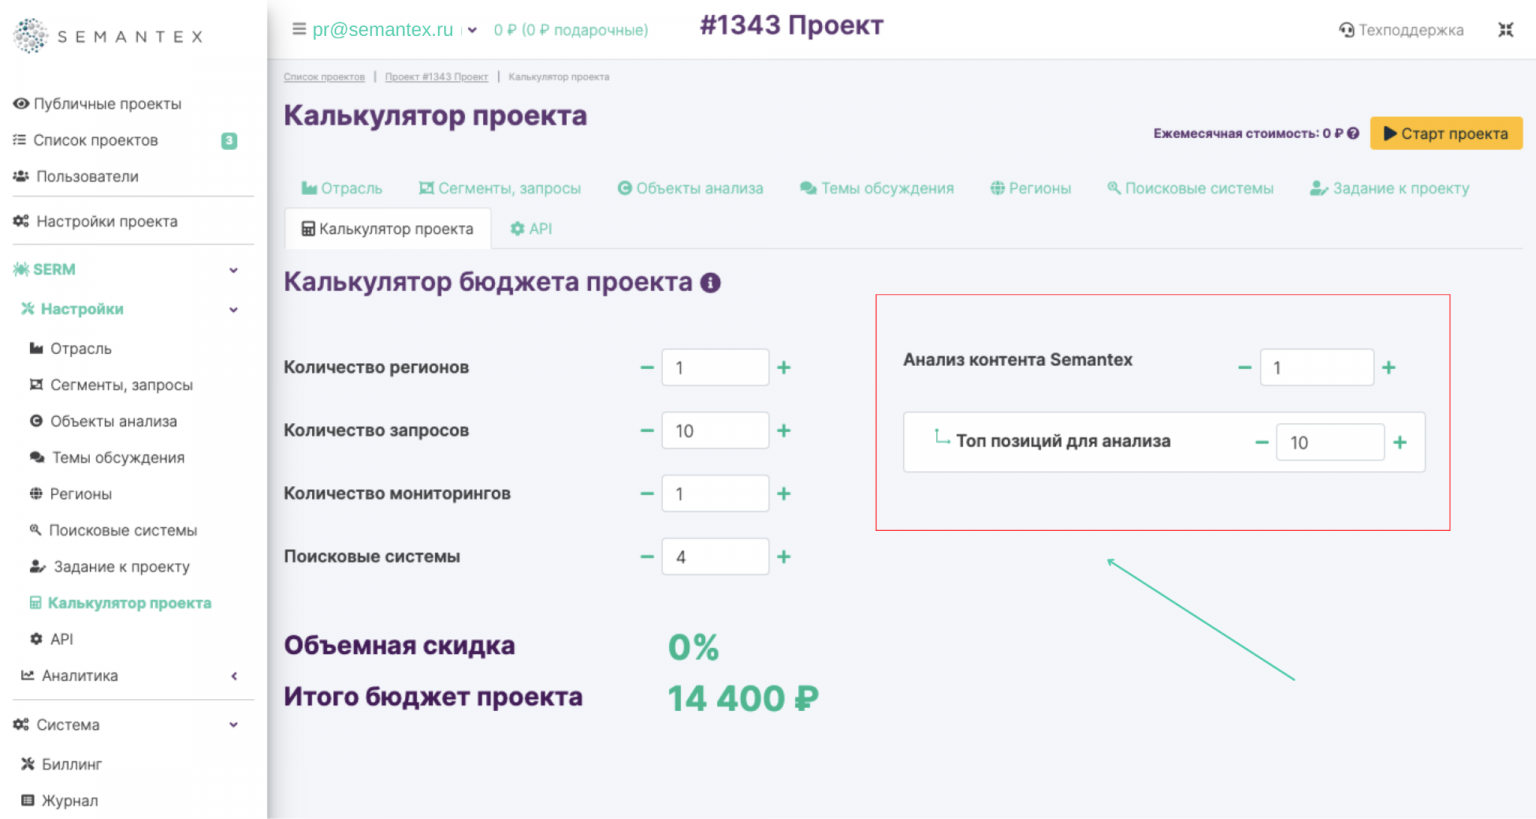Open Публичные проекты in the sidebar

click(107, 104)
